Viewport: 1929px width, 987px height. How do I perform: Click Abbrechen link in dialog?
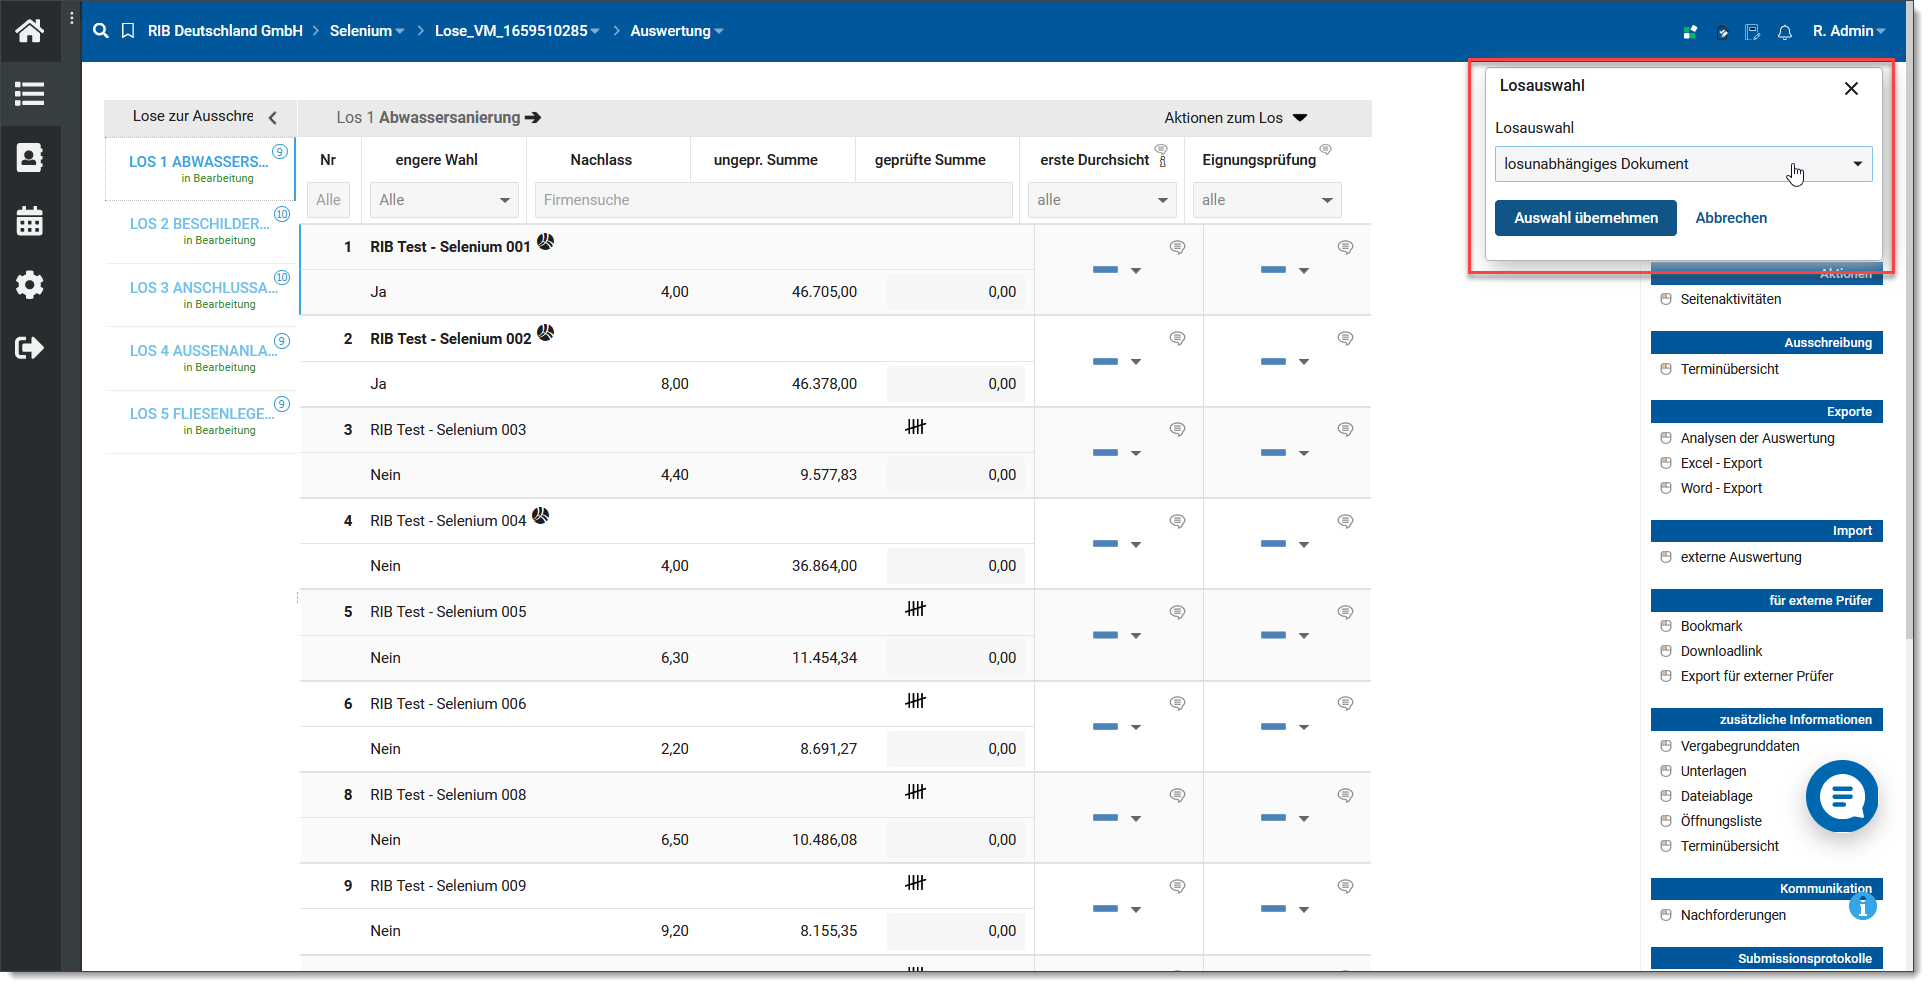click(x=1731, y=218)
